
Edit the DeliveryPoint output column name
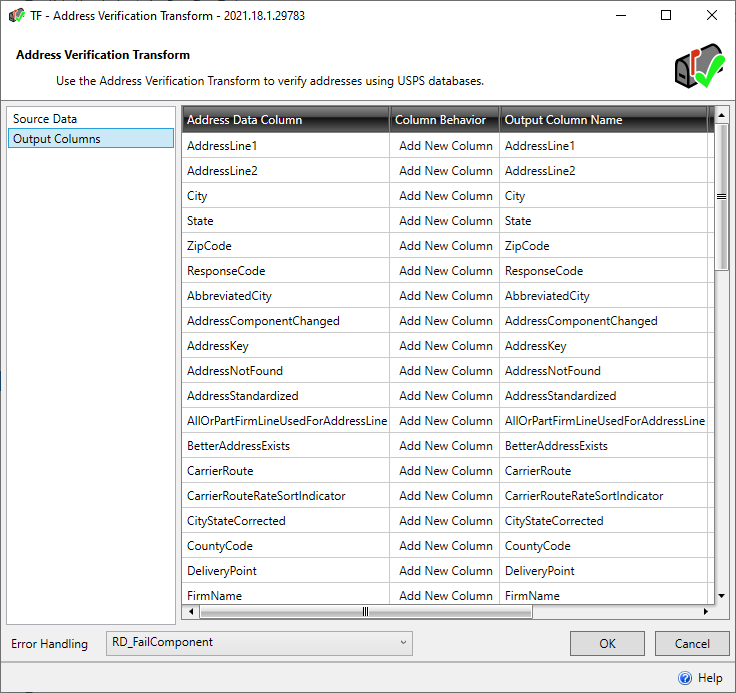click(x=604, y=570)
